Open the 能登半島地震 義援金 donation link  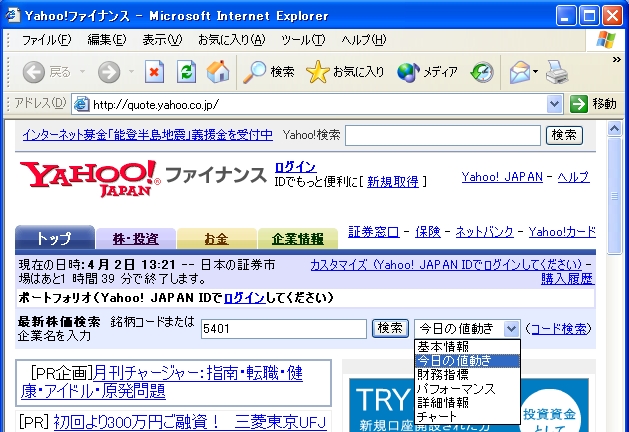(148, 135)
